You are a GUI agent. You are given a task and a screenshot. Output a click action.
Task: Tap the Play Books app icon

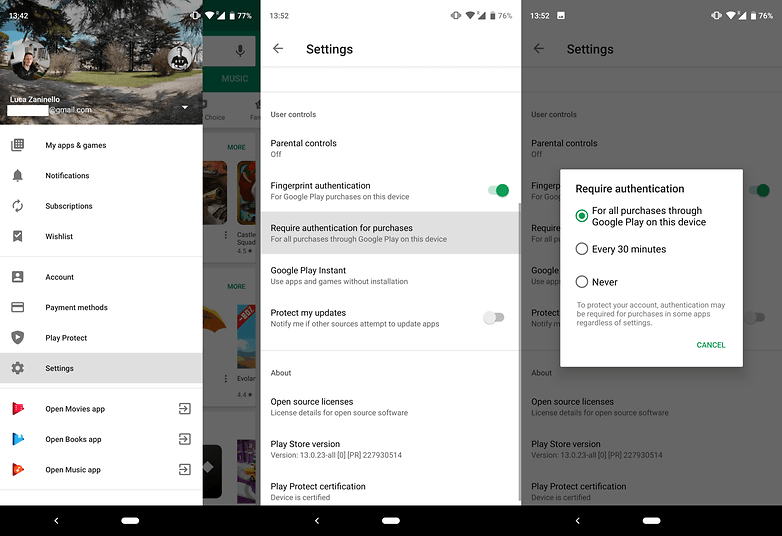(x=18, y=439)
